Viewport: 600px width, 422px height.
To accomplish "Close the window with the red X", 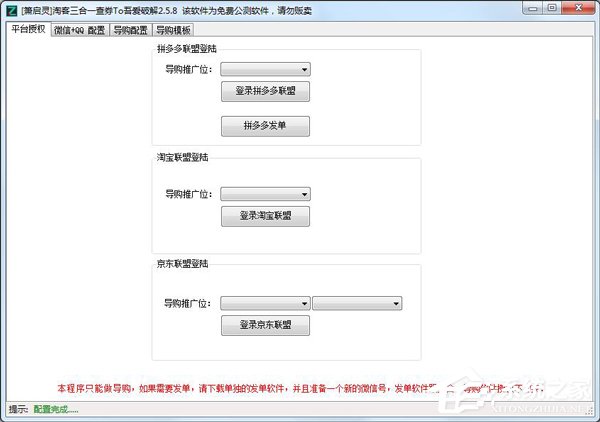I will coord(578,8).
